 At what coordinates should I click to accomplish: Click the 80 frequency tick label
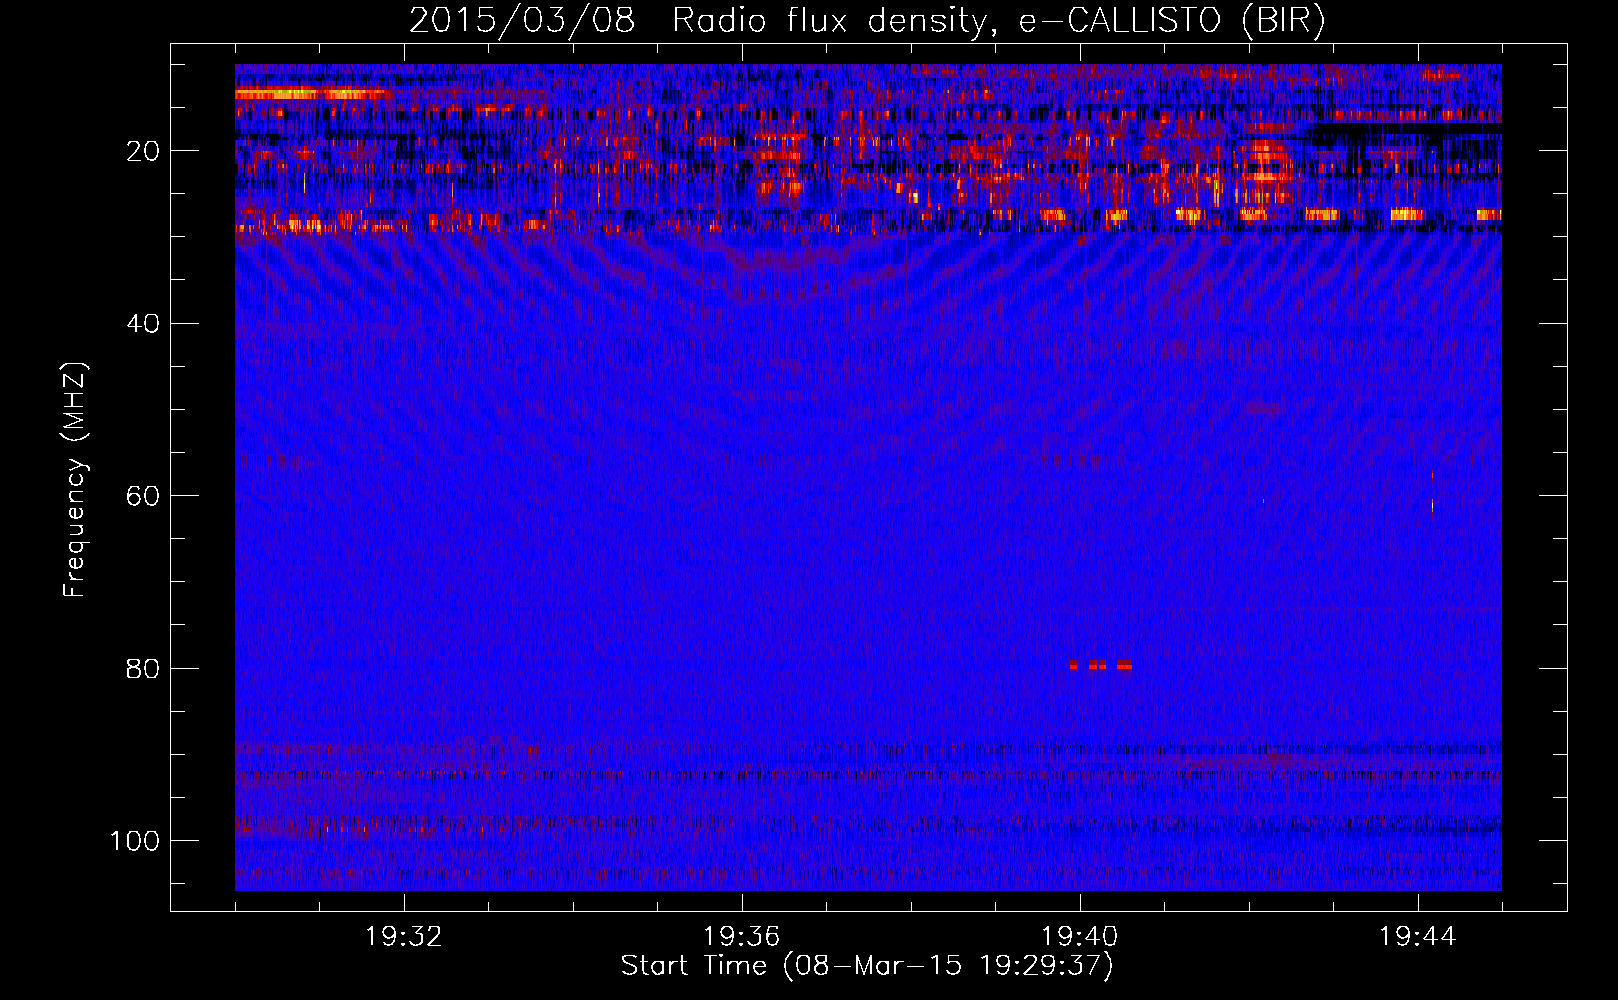[143, 668]
